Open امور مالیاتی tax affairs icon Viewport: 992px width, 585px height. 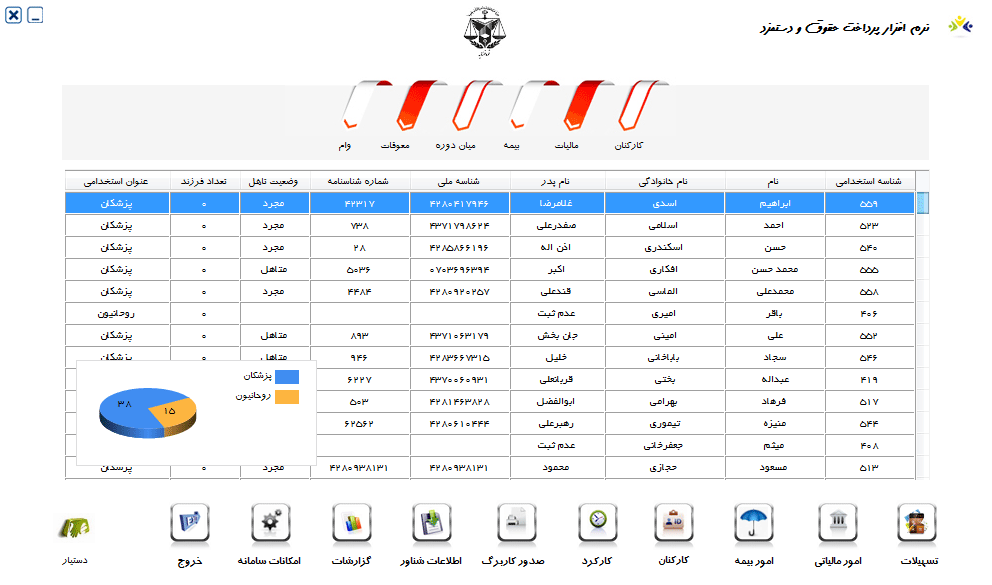836,524
